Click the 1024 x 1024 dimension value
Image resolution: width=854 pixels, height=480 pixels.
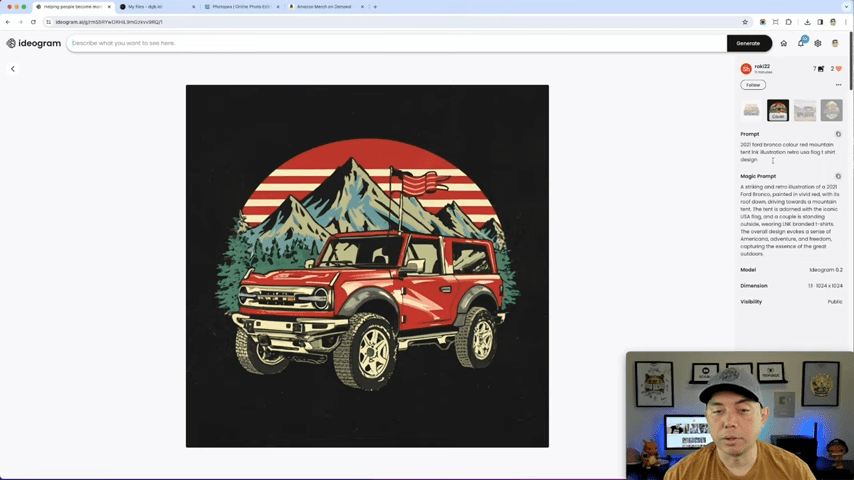click(x=825, y=285)
